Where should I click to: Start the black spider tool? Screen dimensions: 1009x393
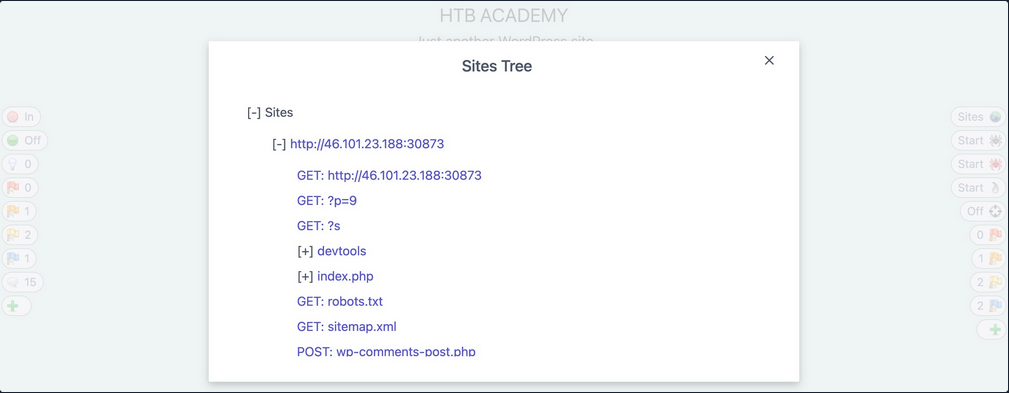point(979,140)
